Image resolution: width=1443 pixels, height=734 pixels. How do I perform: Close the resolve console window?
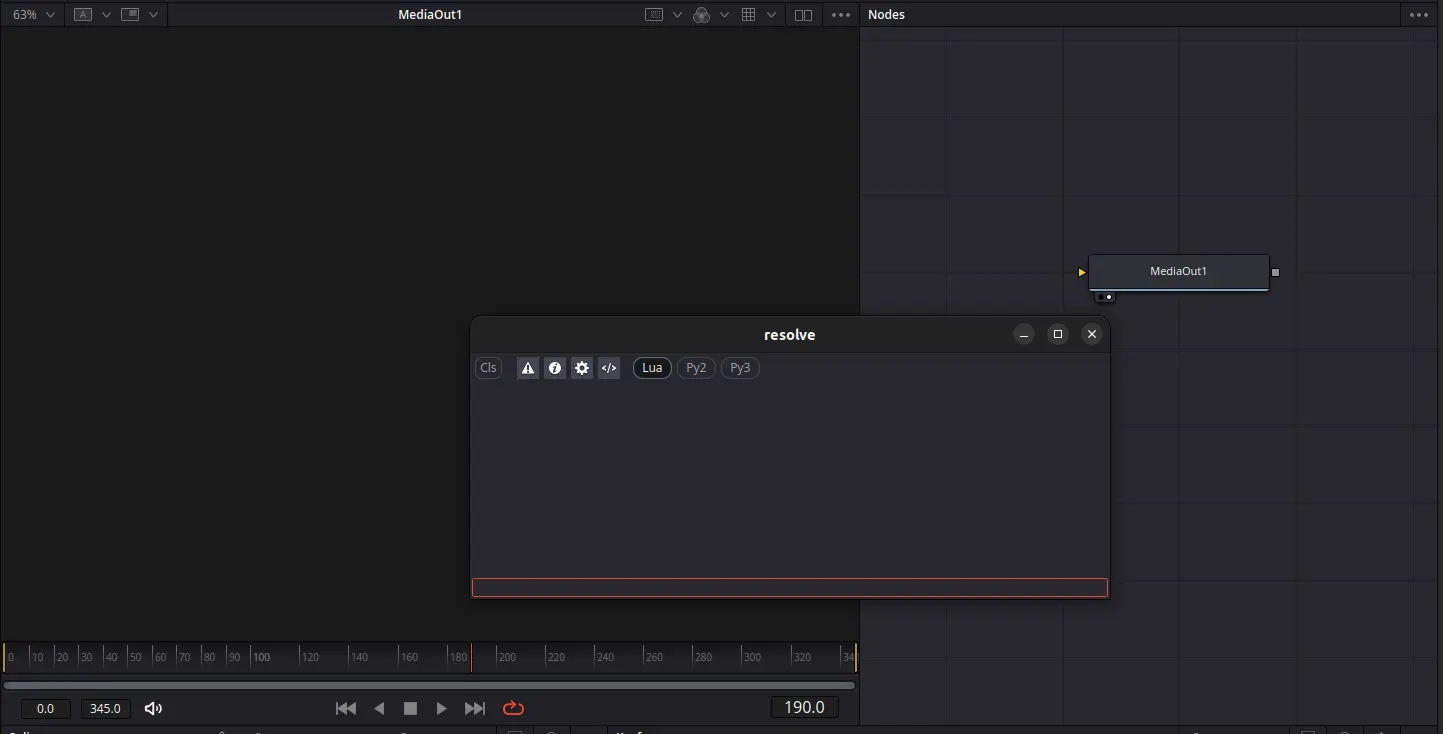(x=1092, y=335)
